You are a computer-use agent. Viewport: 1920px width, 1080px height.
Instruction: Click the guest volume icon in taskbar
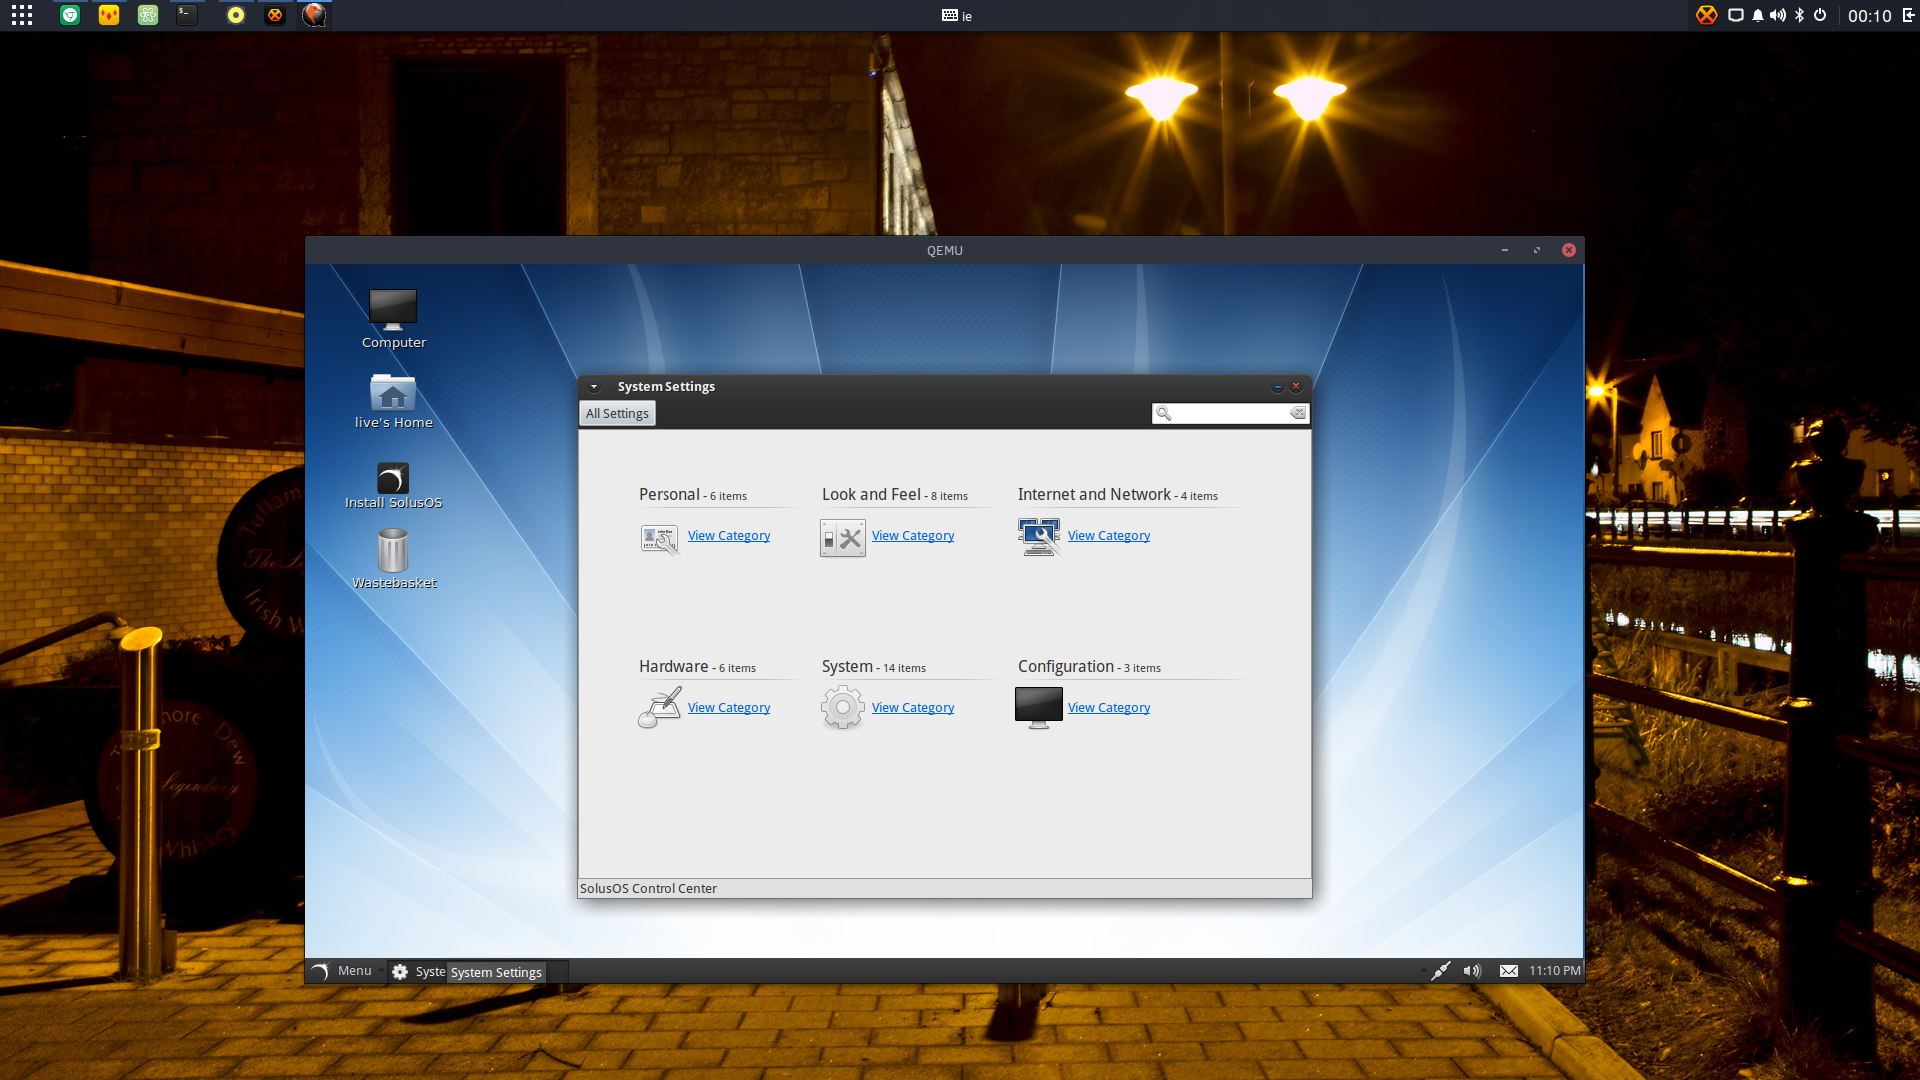(1472, 971)
